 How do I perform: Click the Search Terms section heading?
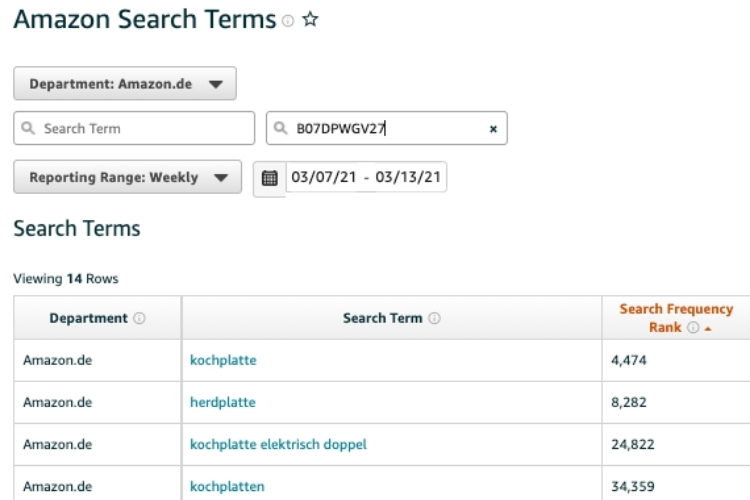(x=77, y=228)
